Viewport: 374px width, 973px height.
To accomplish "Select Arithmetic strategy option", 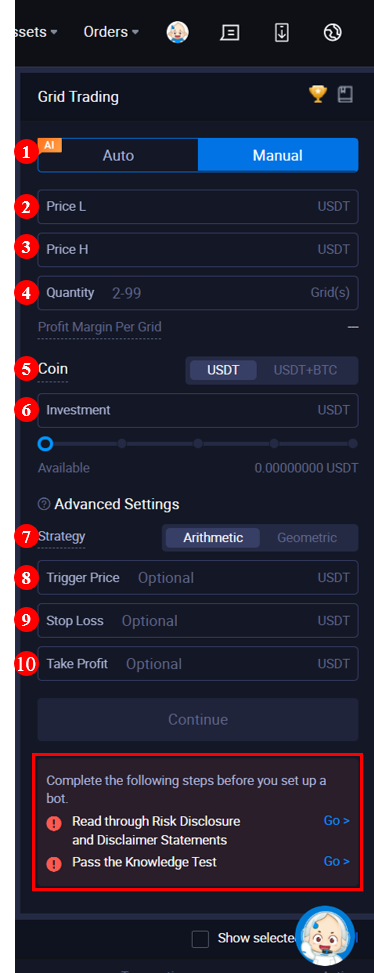I will coord(213,538).
